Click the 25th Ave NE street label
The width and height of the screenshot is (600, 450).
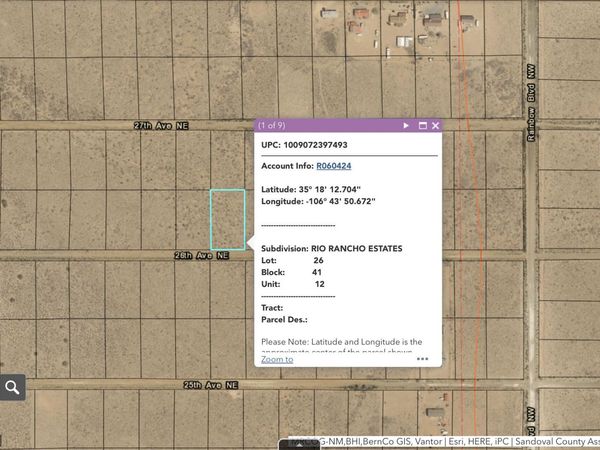point(210,385)
